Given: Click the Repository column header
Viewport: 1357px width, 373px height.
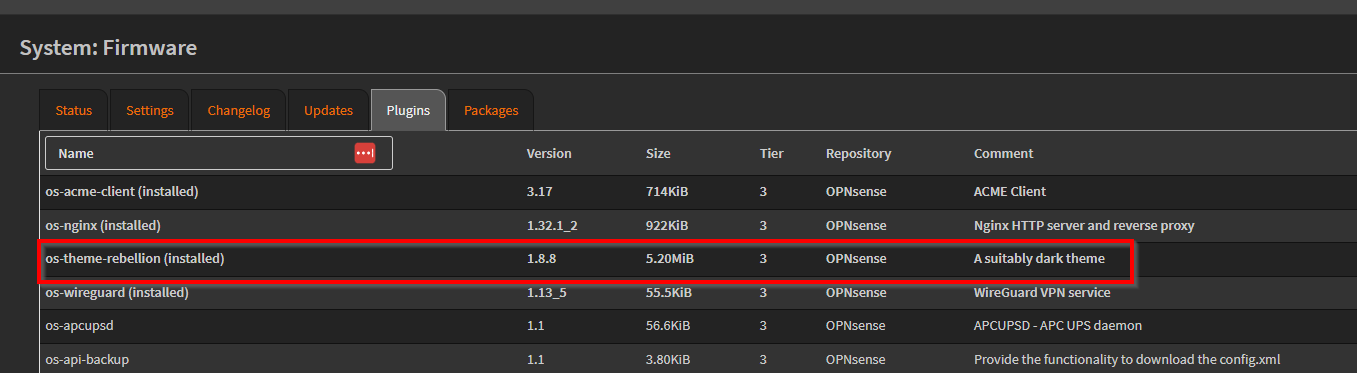Looking at the screenshot, I should 858,154.
